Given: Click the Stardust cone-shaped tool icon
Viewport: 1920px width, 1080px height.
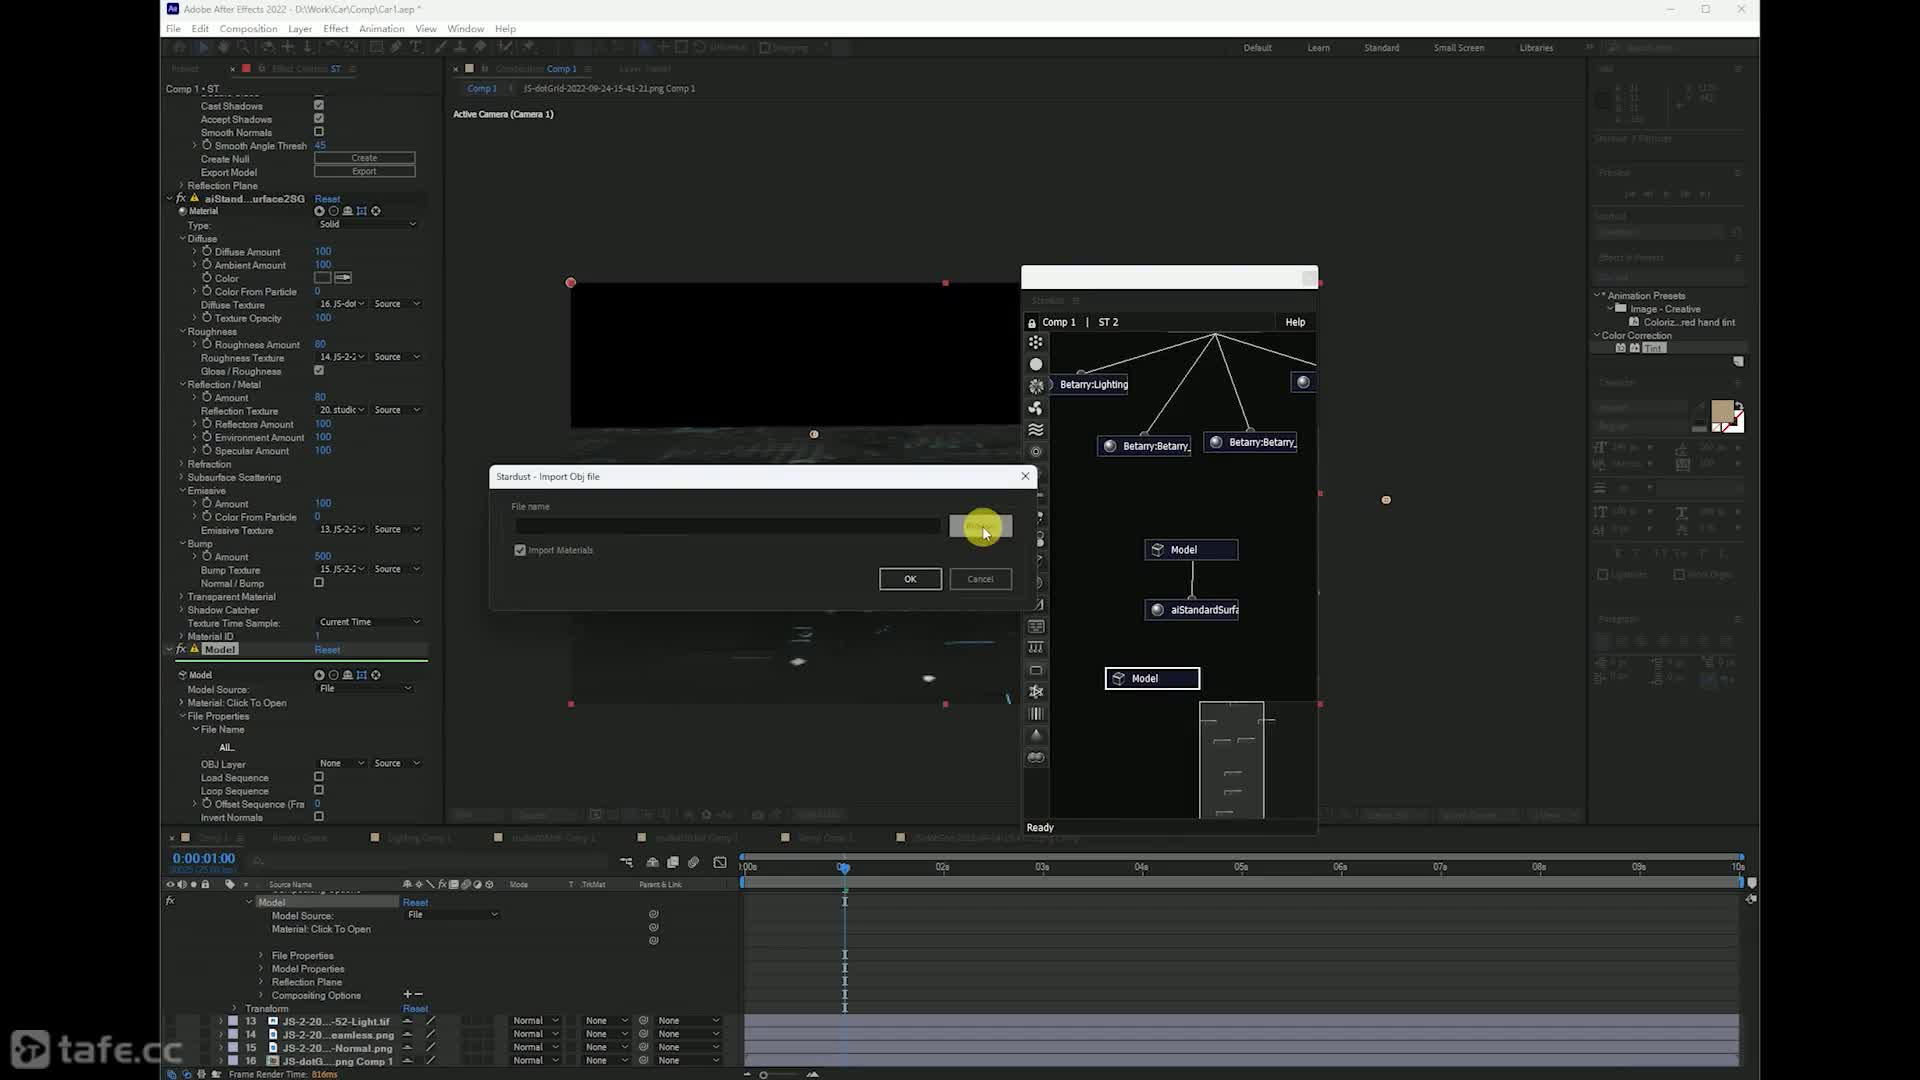Looking at the screenshot, I should (x=1036, y=735).
